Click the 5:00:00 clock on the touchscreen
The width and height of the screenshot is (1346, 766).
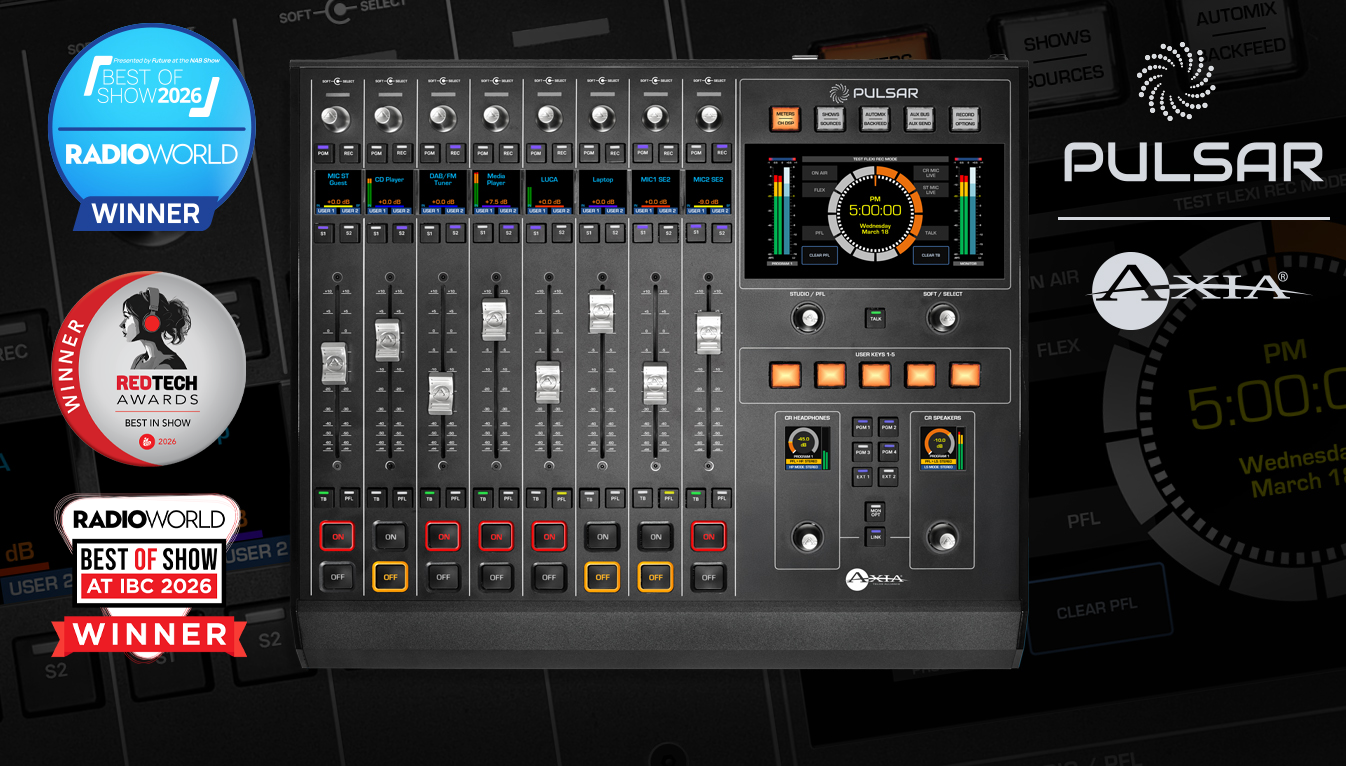point(875,211)
